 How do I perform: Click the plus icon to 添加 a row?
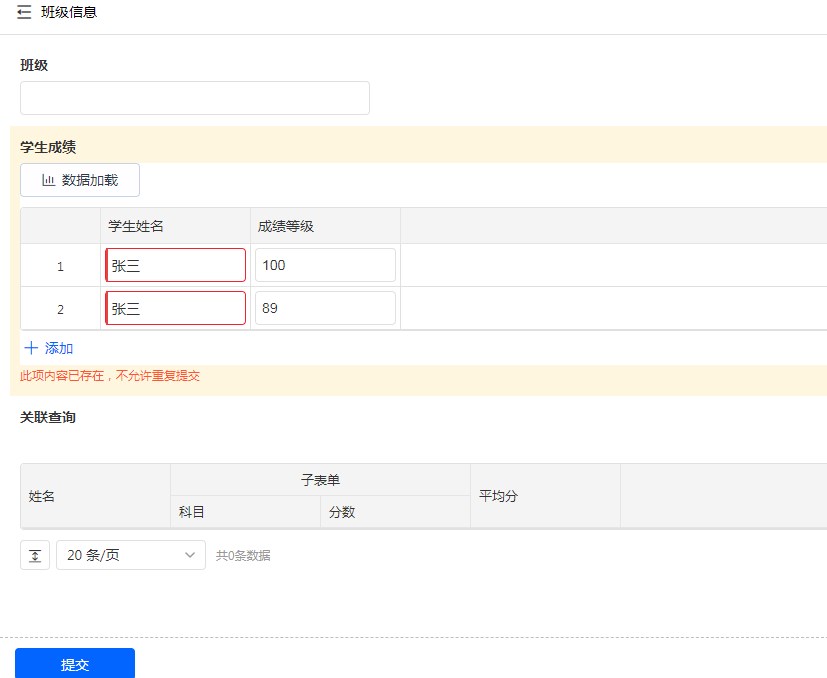click(31, 348)
